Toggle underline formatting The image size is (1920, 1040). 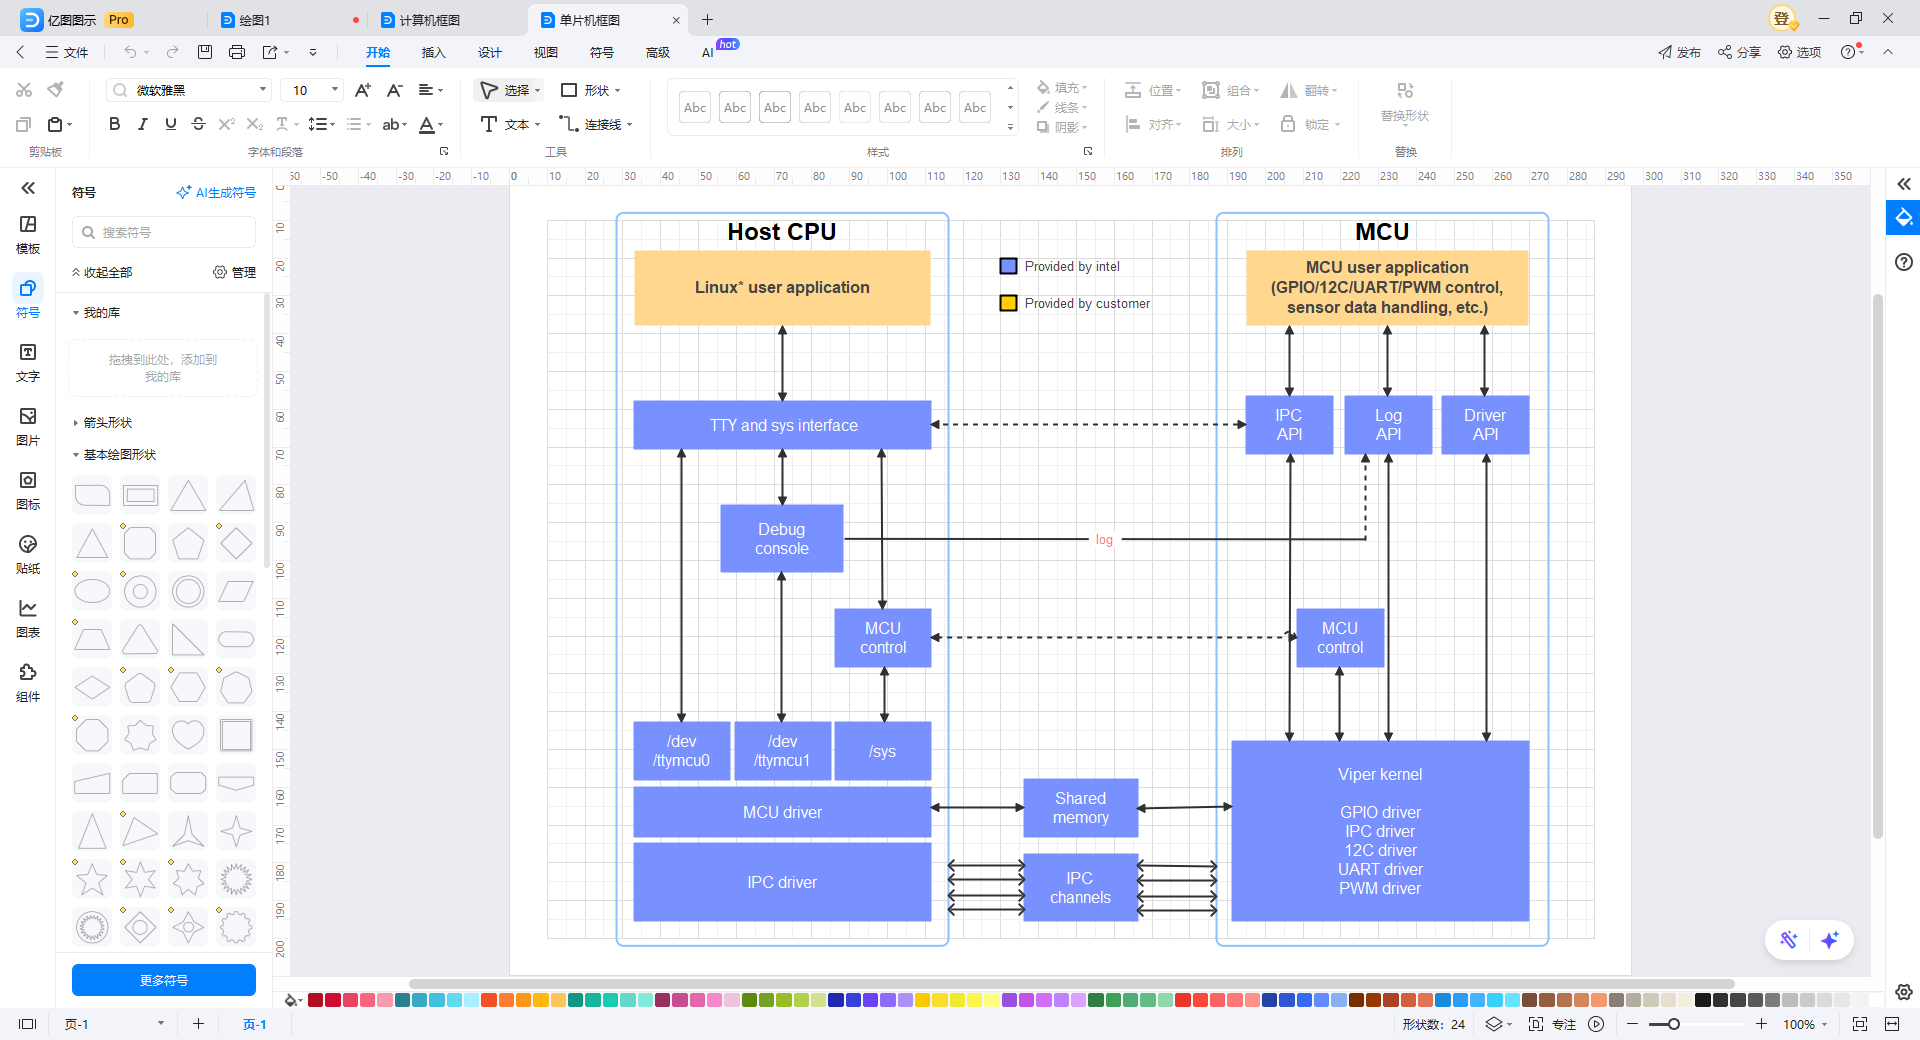pos(170,124)
